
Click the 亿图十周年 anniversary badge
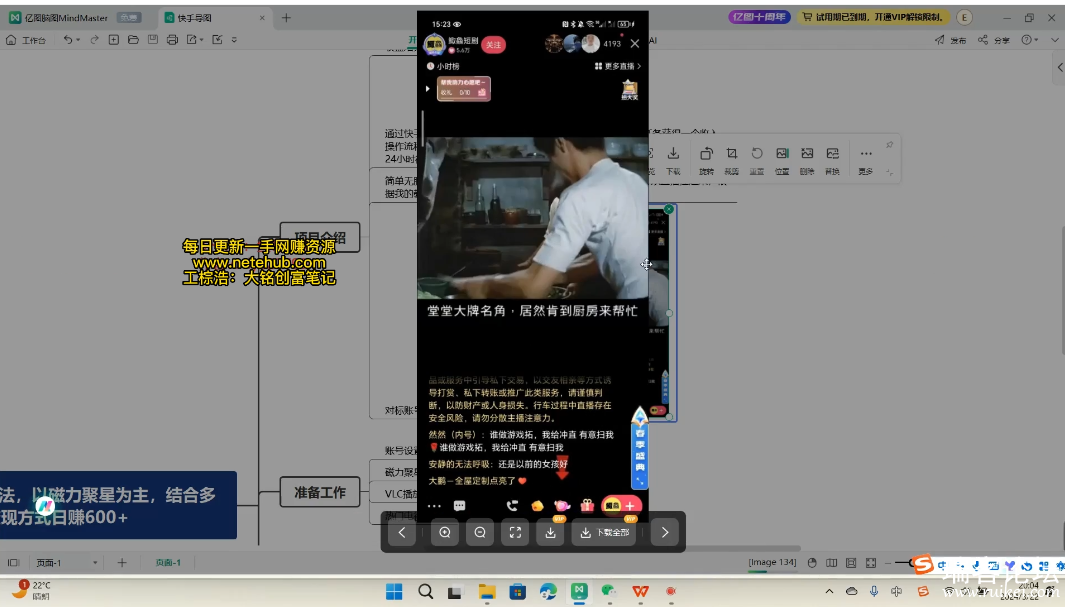(759, 17)
